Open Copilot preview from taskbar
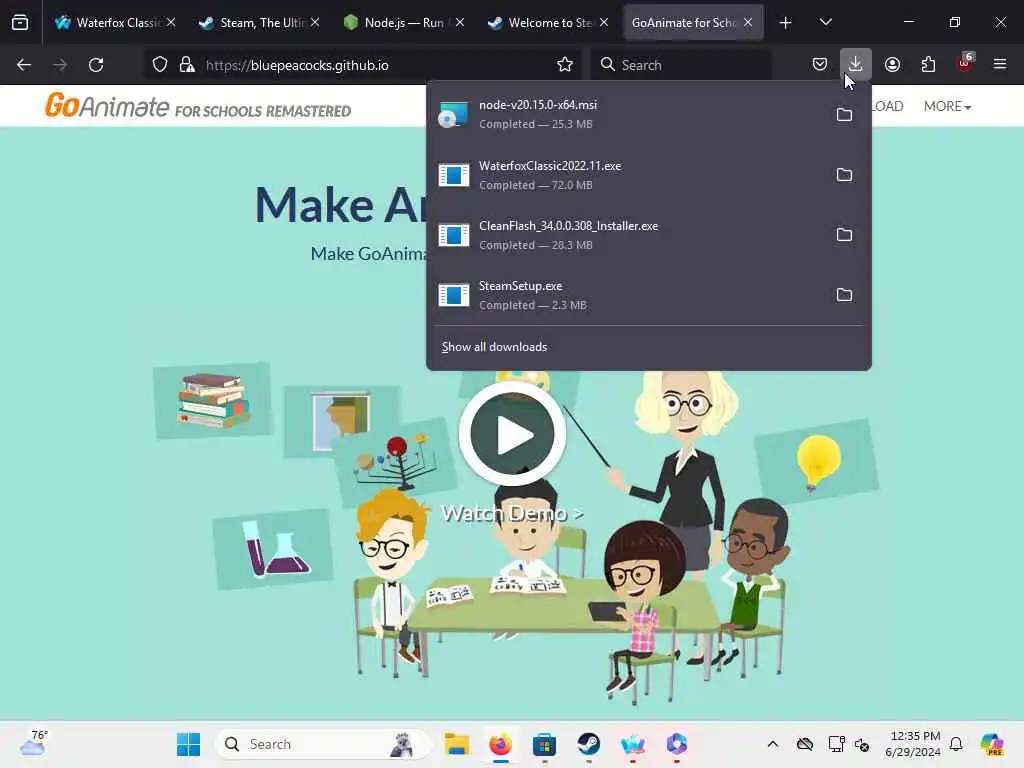The height and width of the screenshot is (768, 1024). tap(992, 744)
